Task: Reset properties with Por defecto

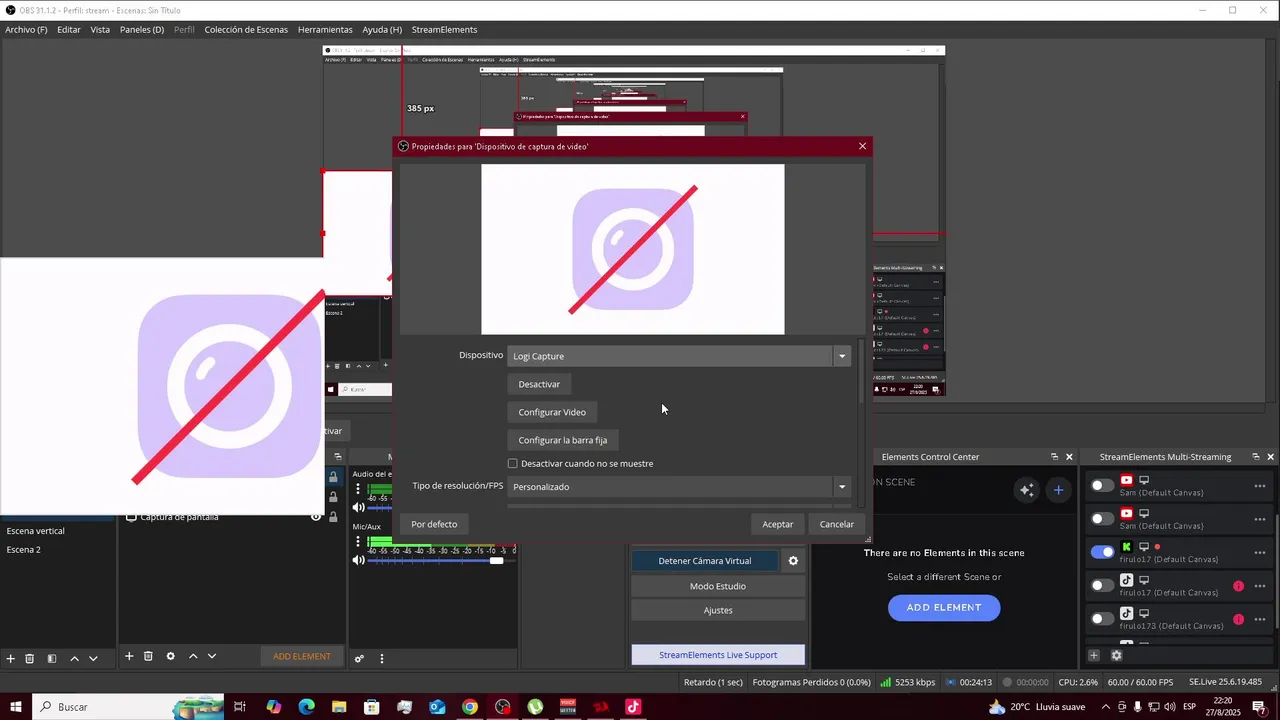Action: [434, 524]
